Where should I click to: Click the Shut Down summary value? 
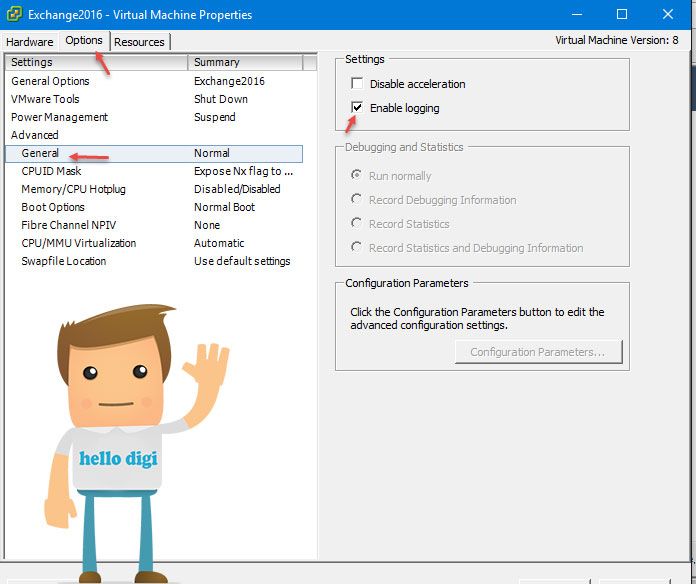pyautogui.click(x=221, y=99)
